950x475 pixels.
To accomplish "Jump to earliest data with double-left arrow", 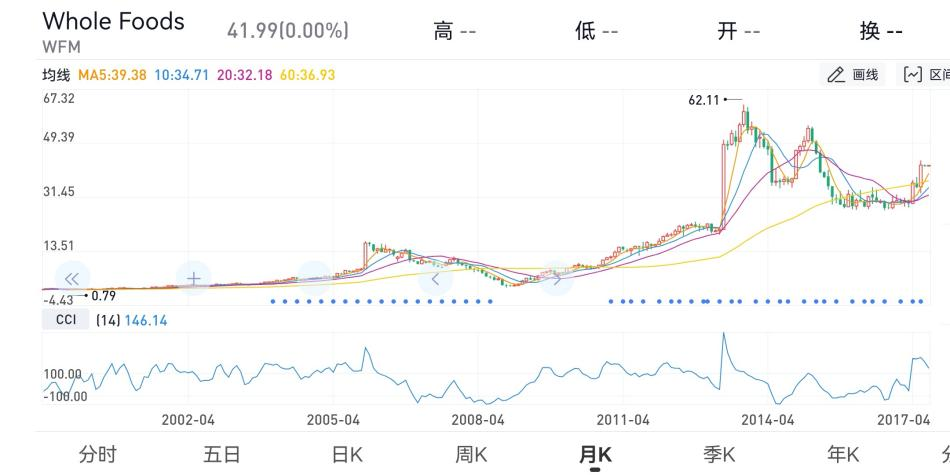I will [x=71, y=278].
